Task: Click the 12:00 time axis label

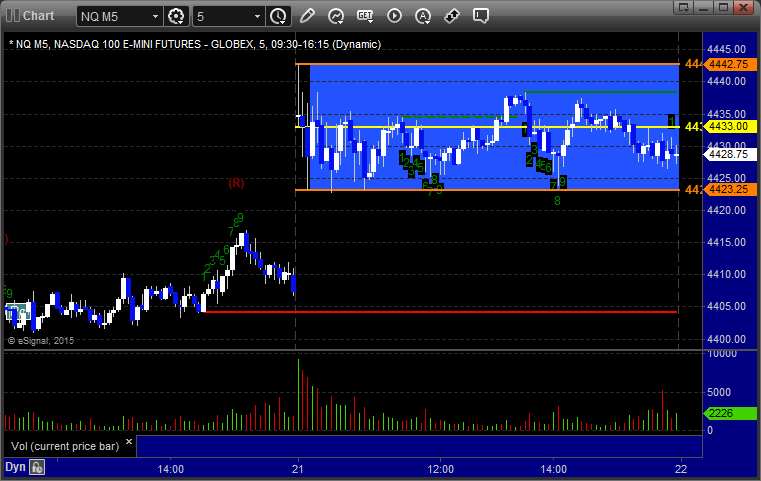Action: tap(440, 469)
